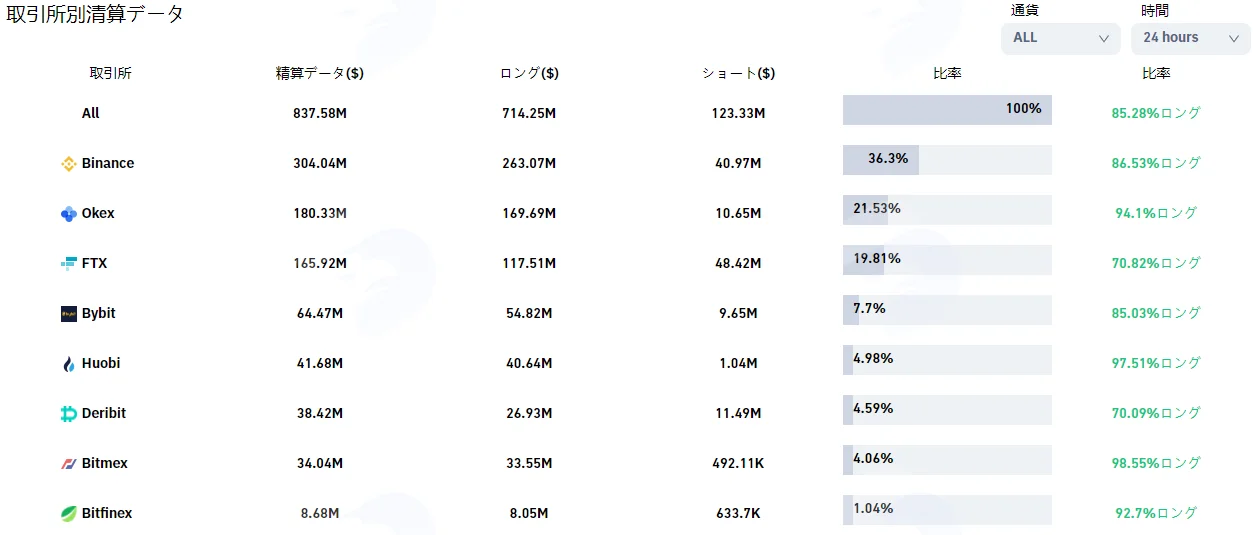Click the Huobi flame logo icon

69,364
